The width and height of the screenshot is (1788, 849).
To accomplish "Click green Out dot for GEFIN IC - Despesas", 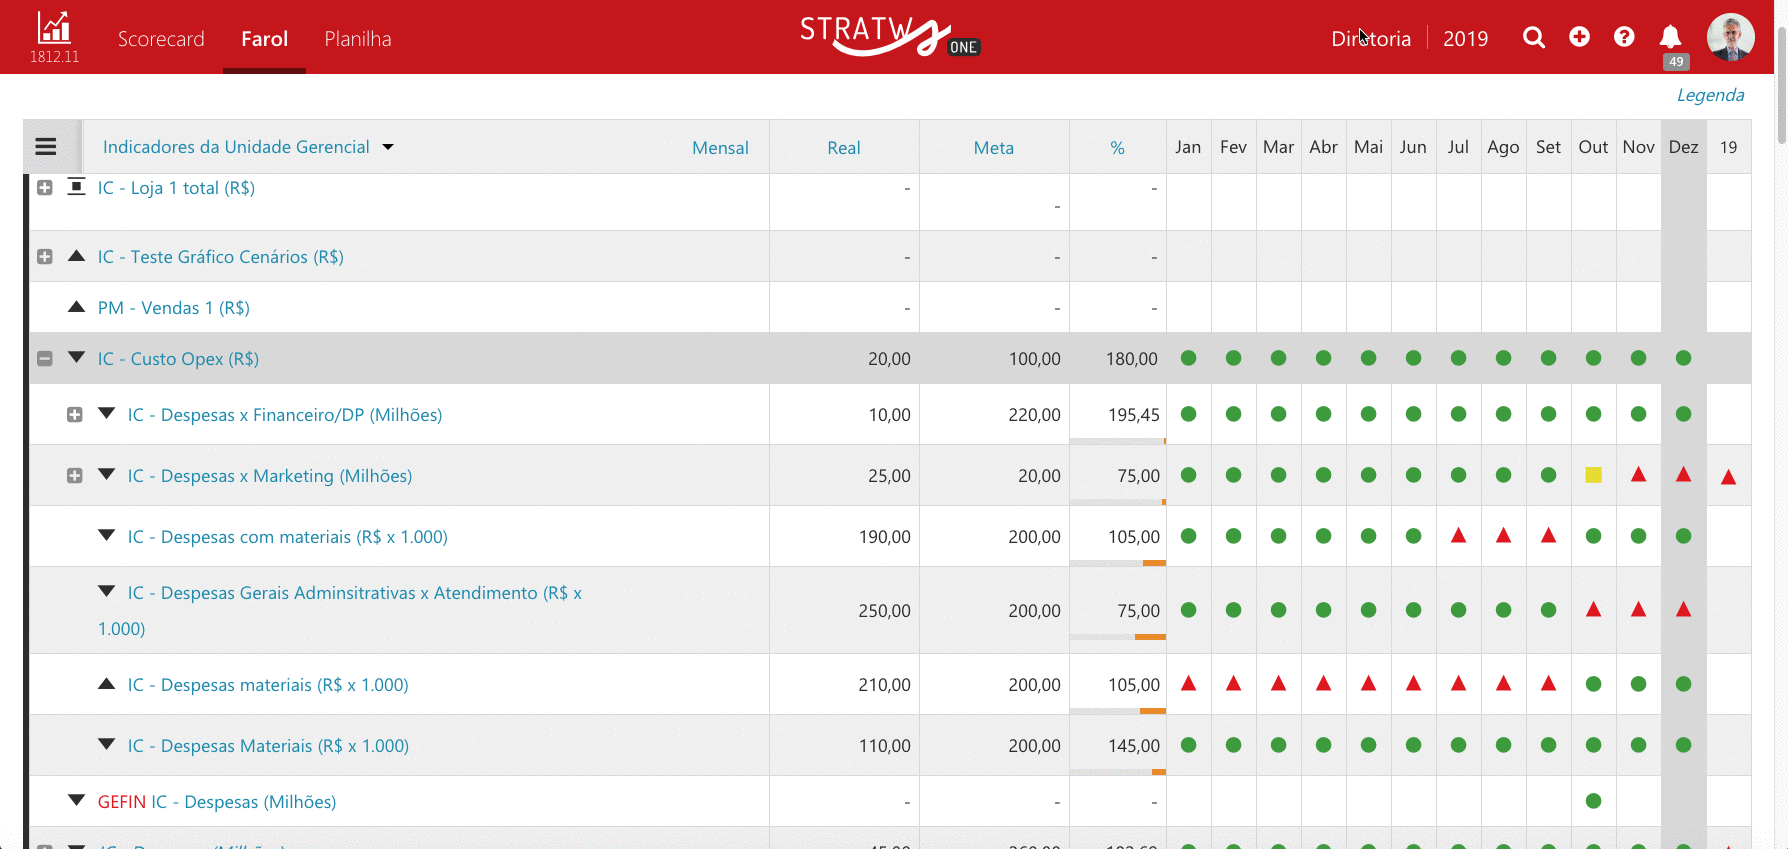I will tap(1593, 801).
